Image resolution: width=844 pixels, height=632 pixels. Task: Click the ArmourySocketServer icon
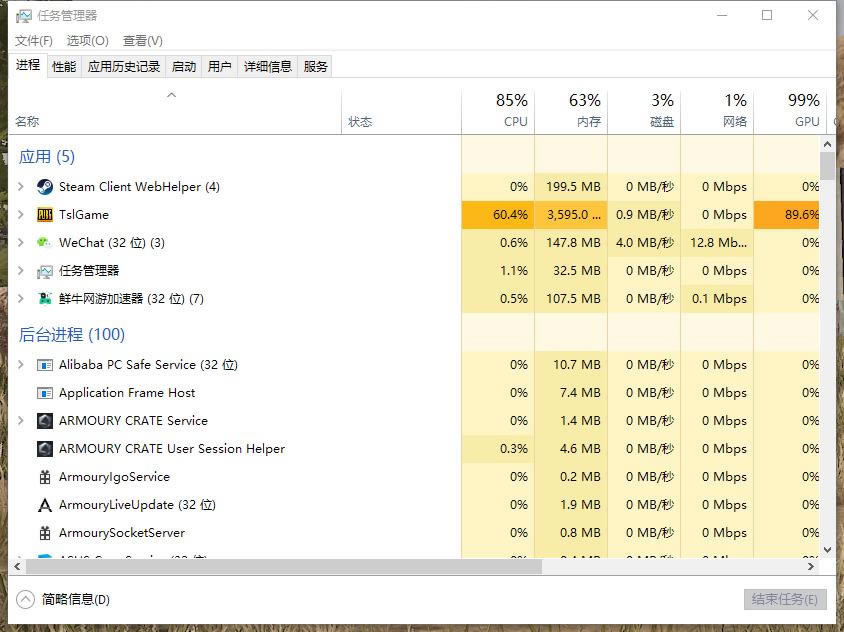click(x=45, y=533)
